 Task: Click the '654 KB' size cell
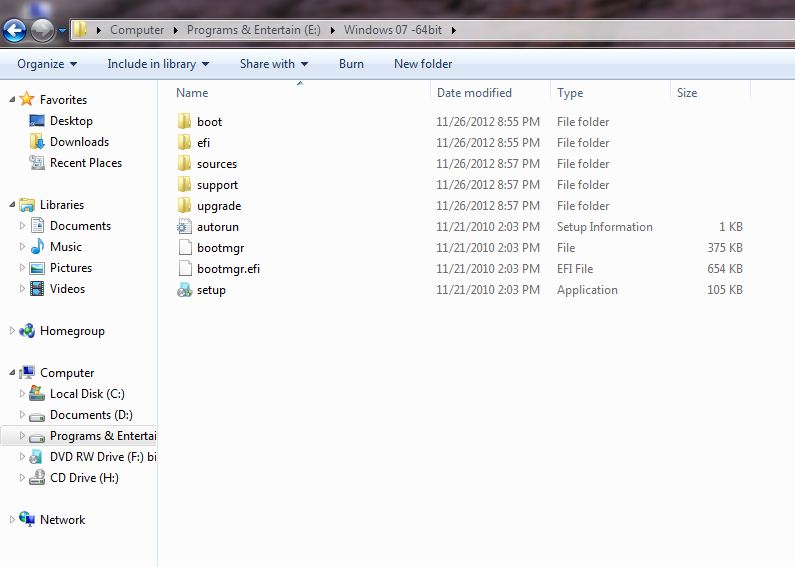tap(725, 269)
